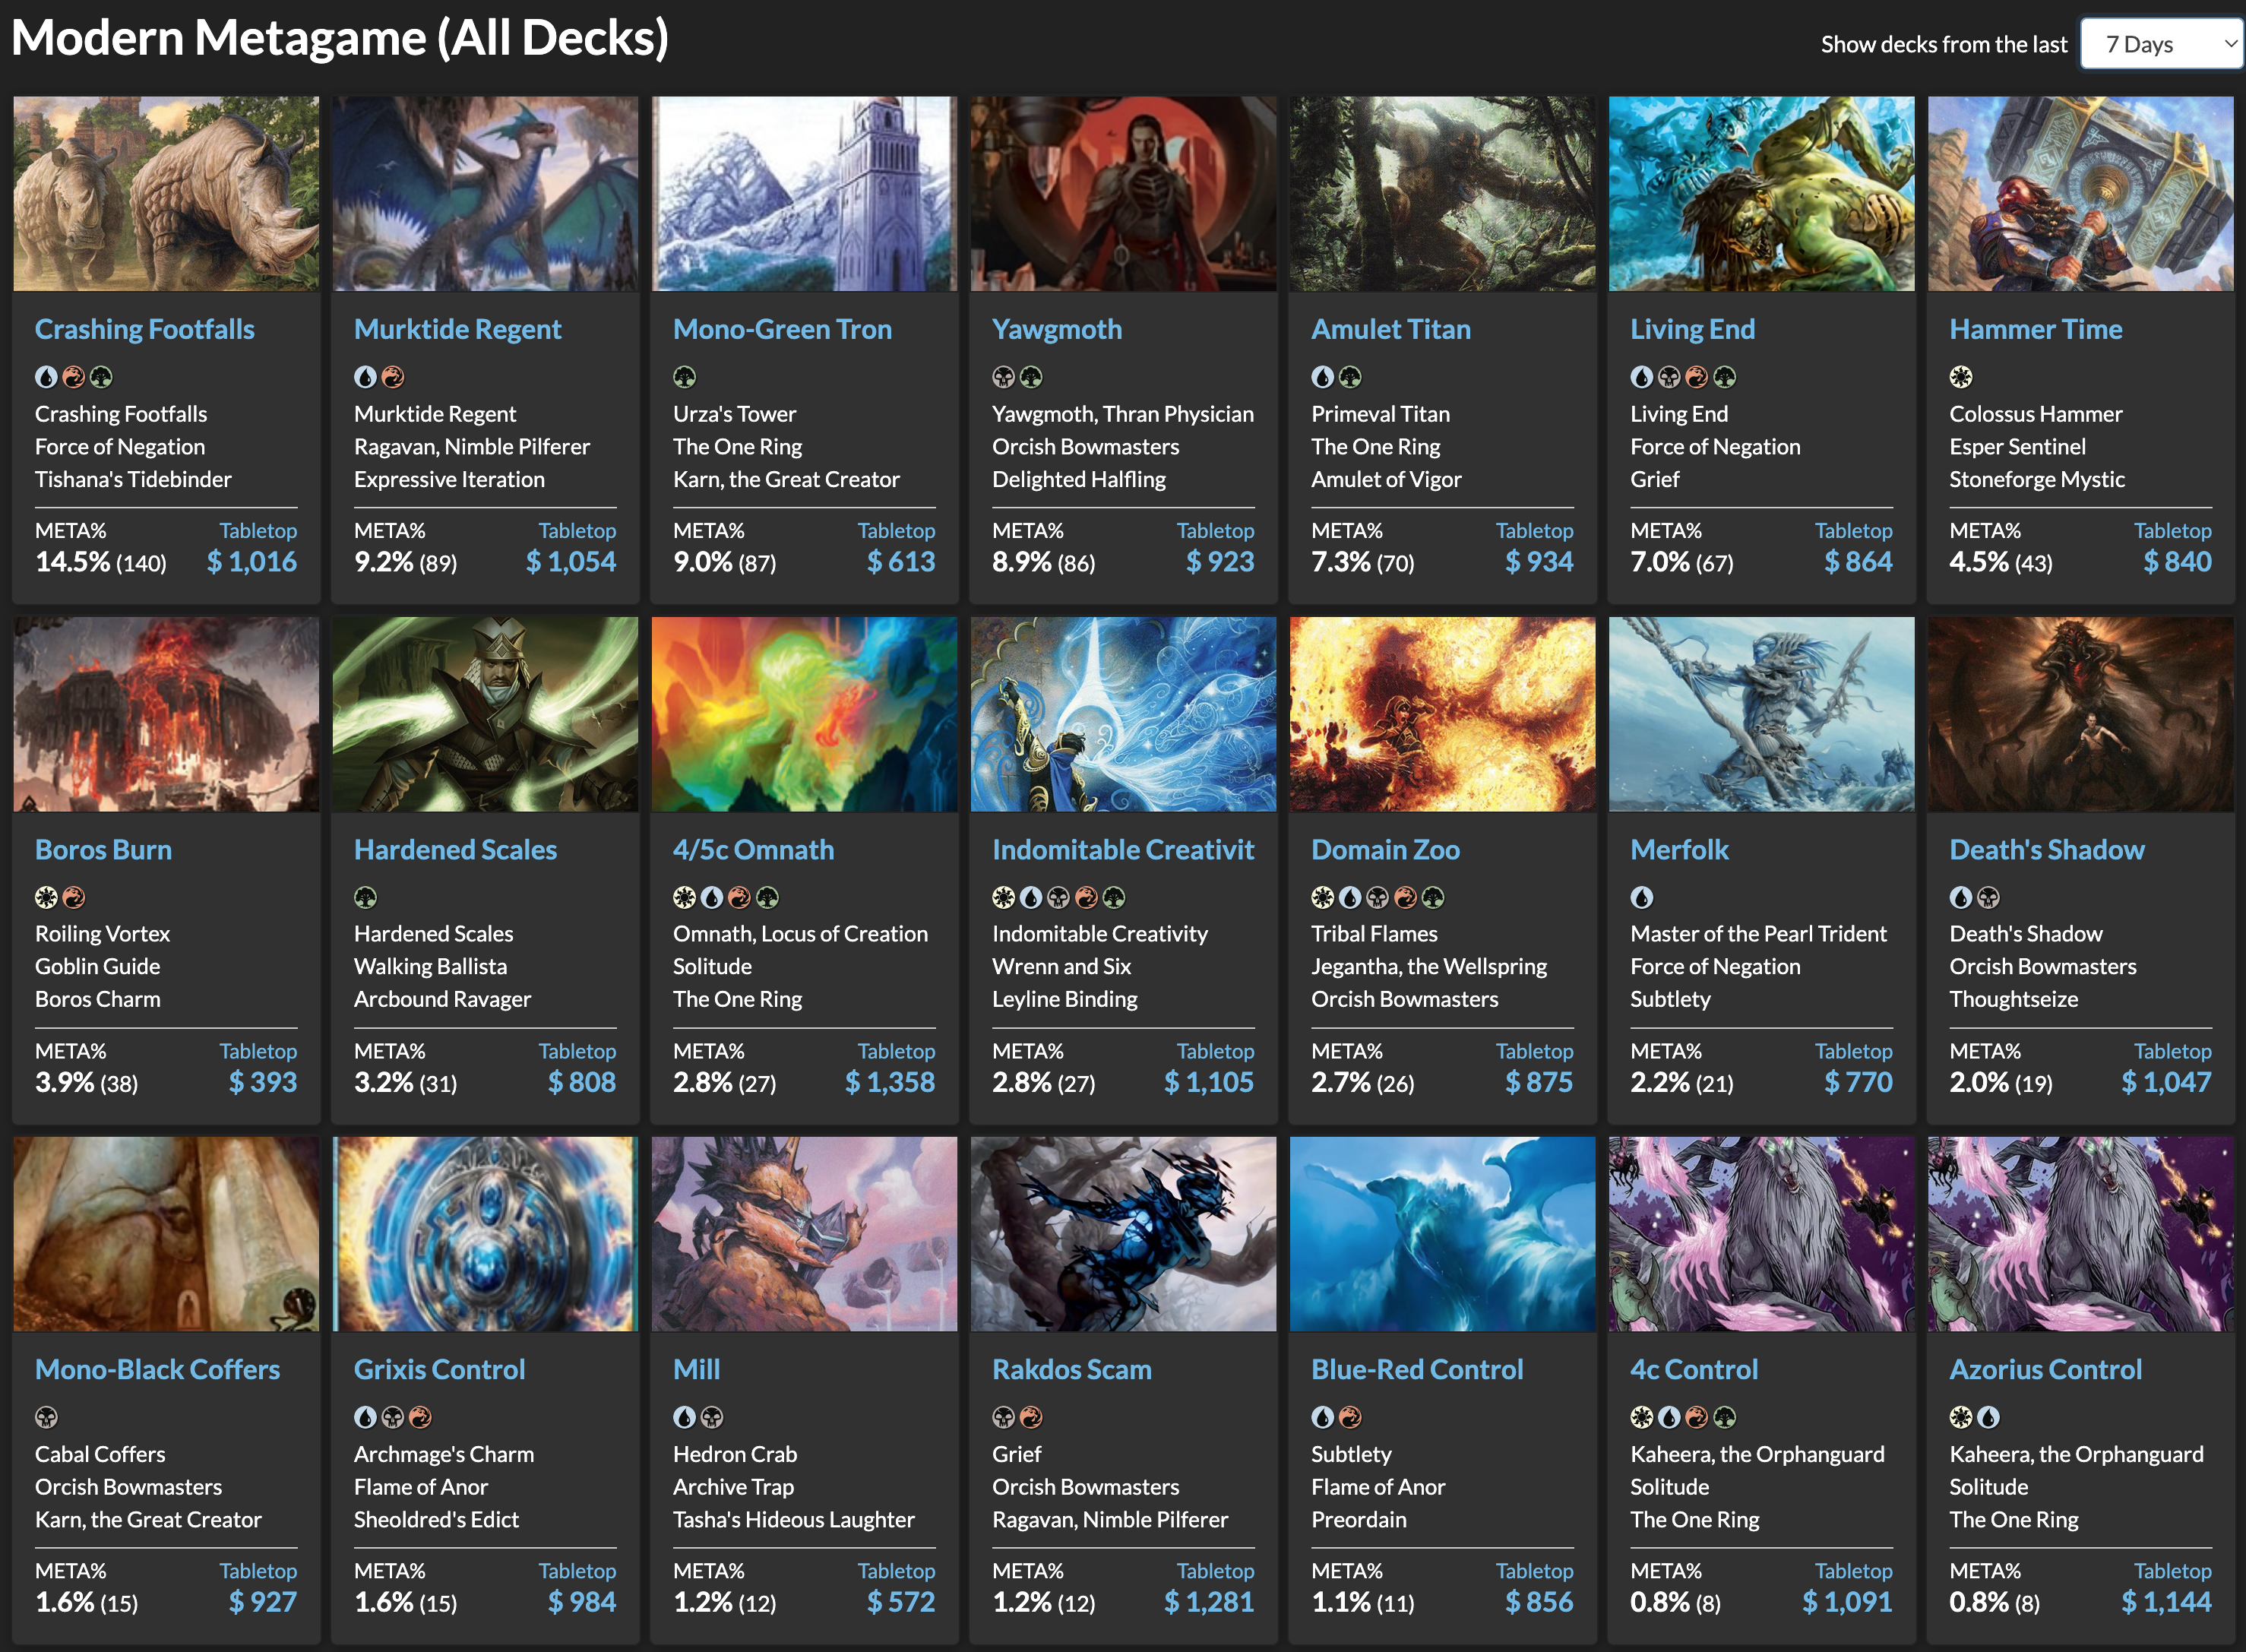The width and height of the screenshot is (2246, 1652).
Task: Open the 7 Days time range dropdown
Action: [2160, 44]
